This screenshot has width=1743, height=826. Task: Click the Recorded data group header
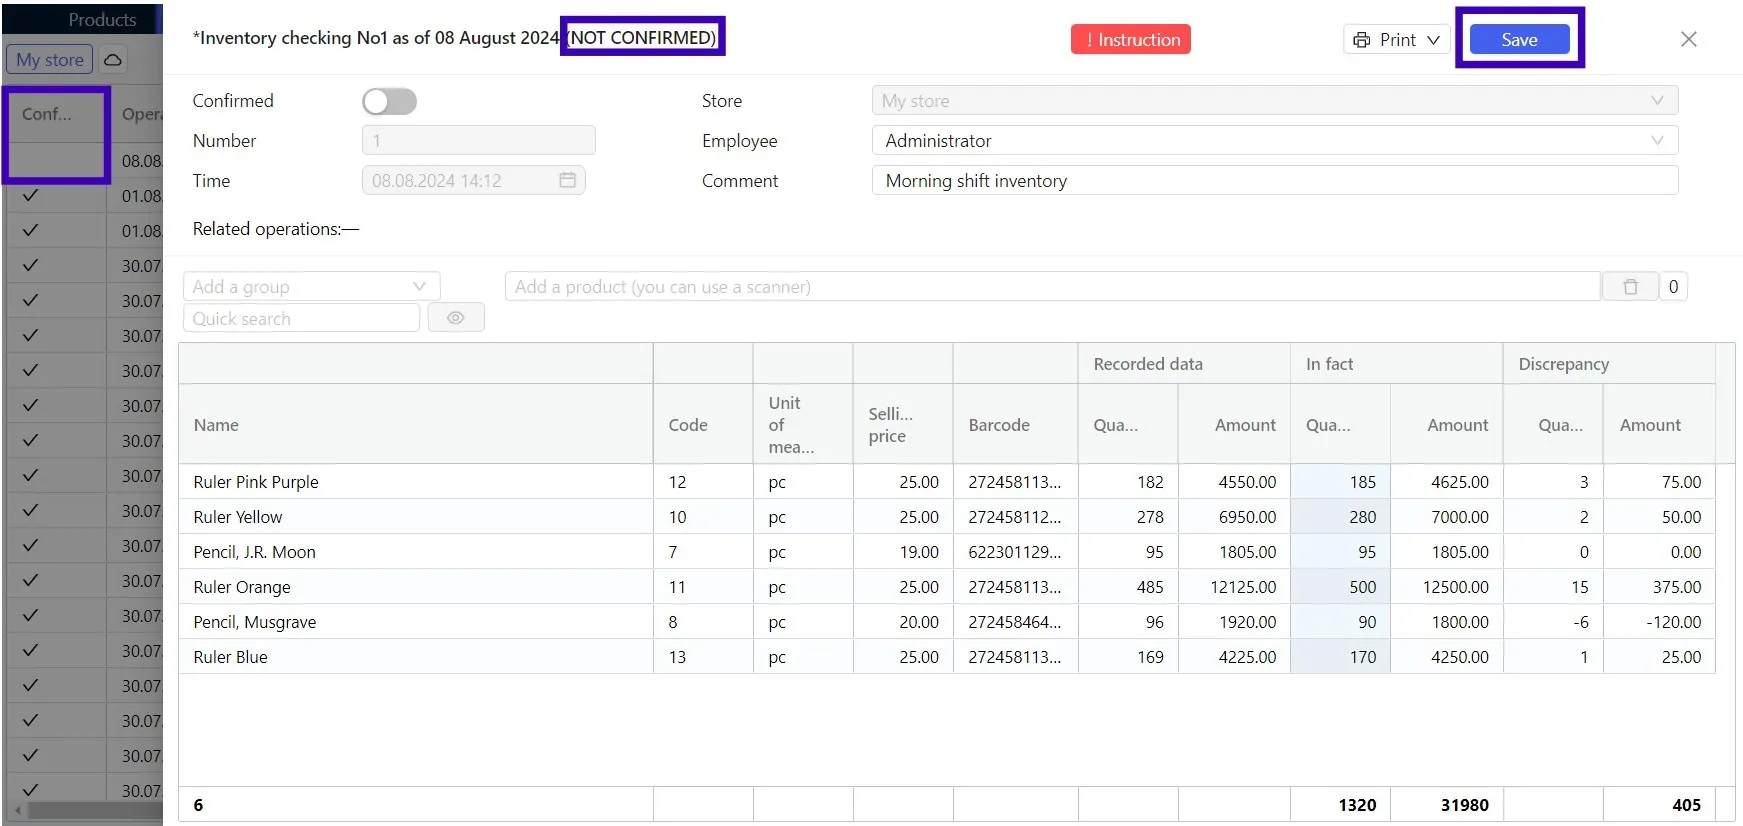[1184, 364]
